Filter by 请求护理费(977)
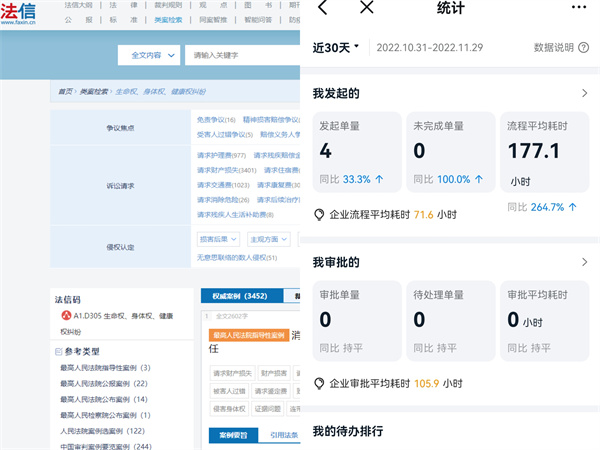The image size is (600, 450). (222, 155)
